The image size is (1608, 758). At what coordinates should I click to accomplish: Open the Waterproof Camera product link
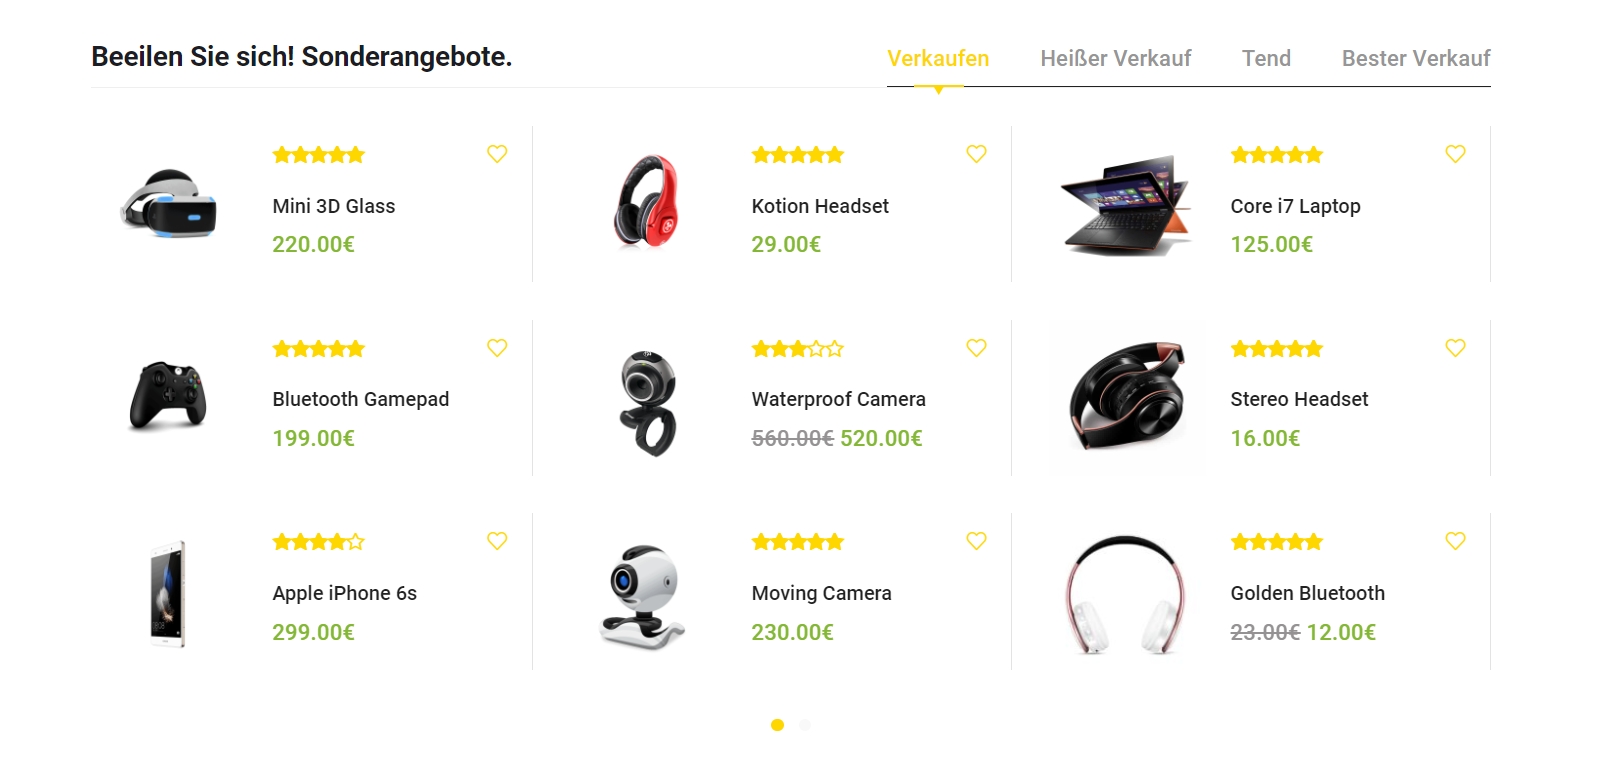[838, 399]
